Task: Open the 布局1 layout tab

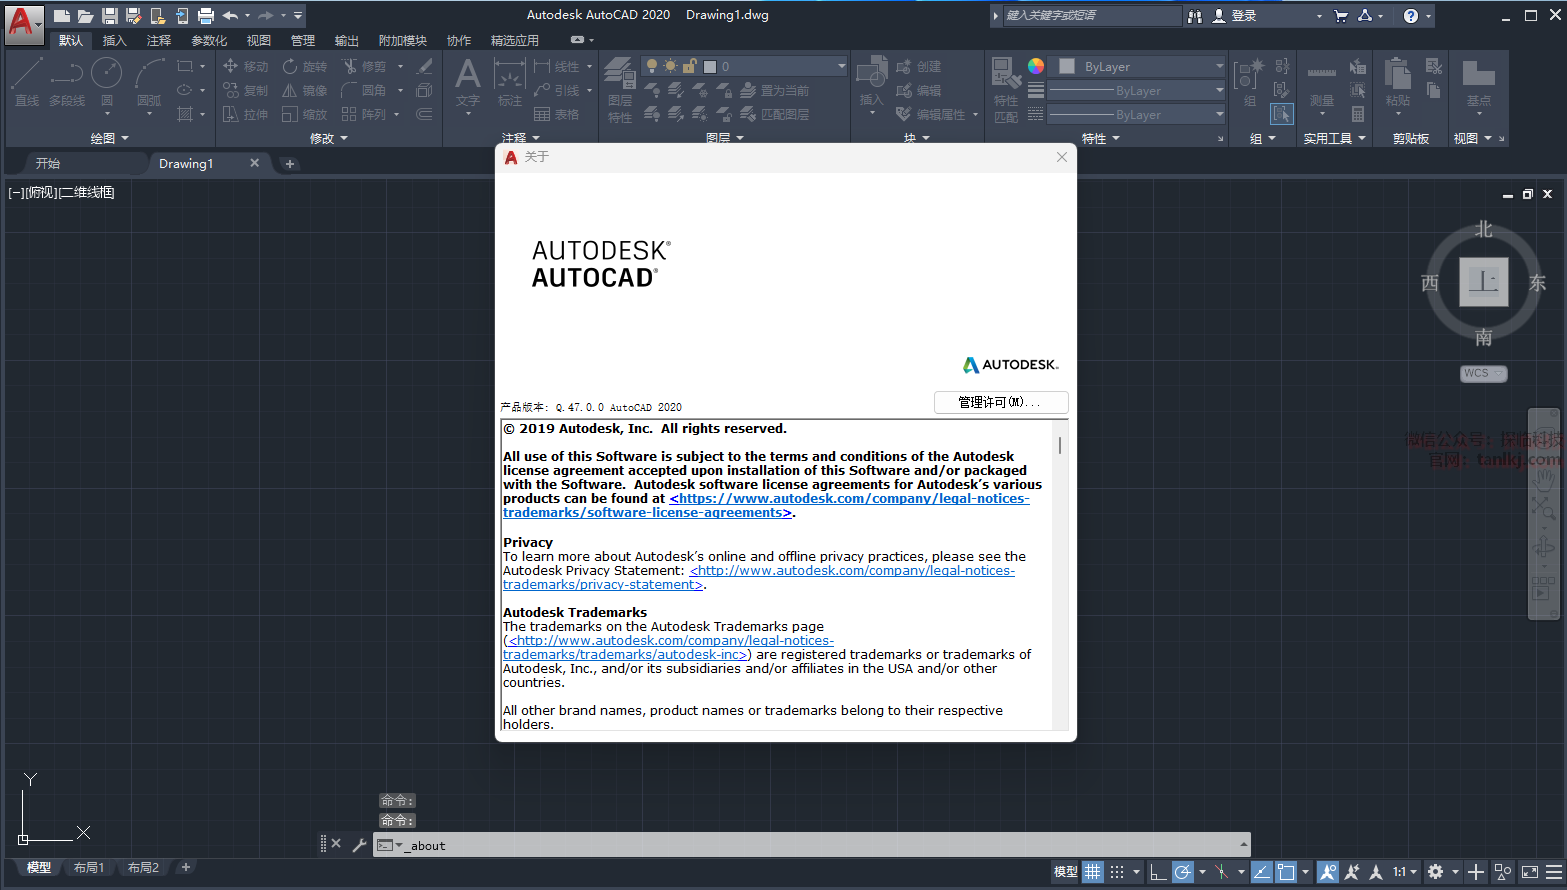Action: 89,867
